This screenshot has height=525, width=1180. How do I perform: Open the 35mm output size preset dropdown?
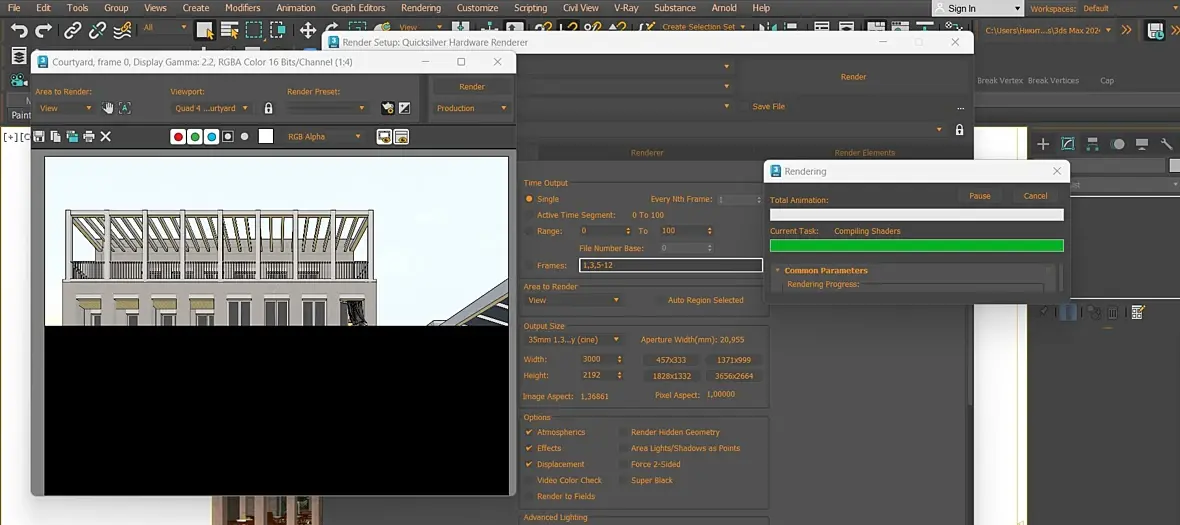pos(574,339)
